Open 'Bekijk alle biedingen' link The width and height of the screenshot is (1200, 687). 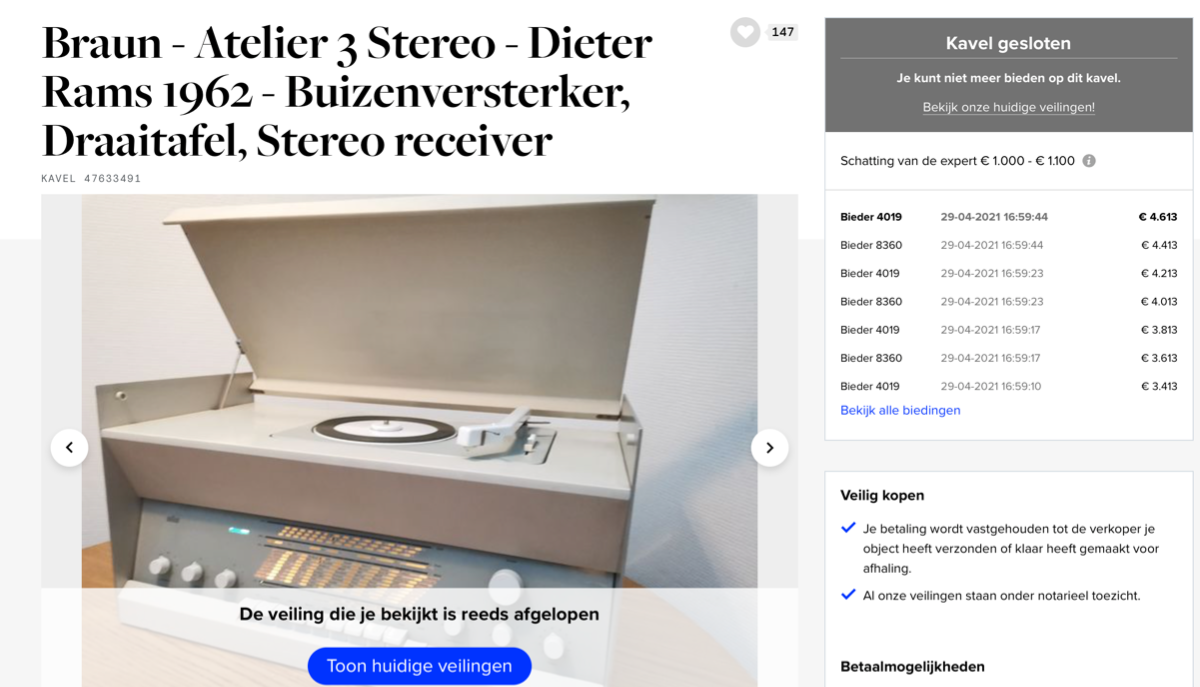(x=900, y=410)
